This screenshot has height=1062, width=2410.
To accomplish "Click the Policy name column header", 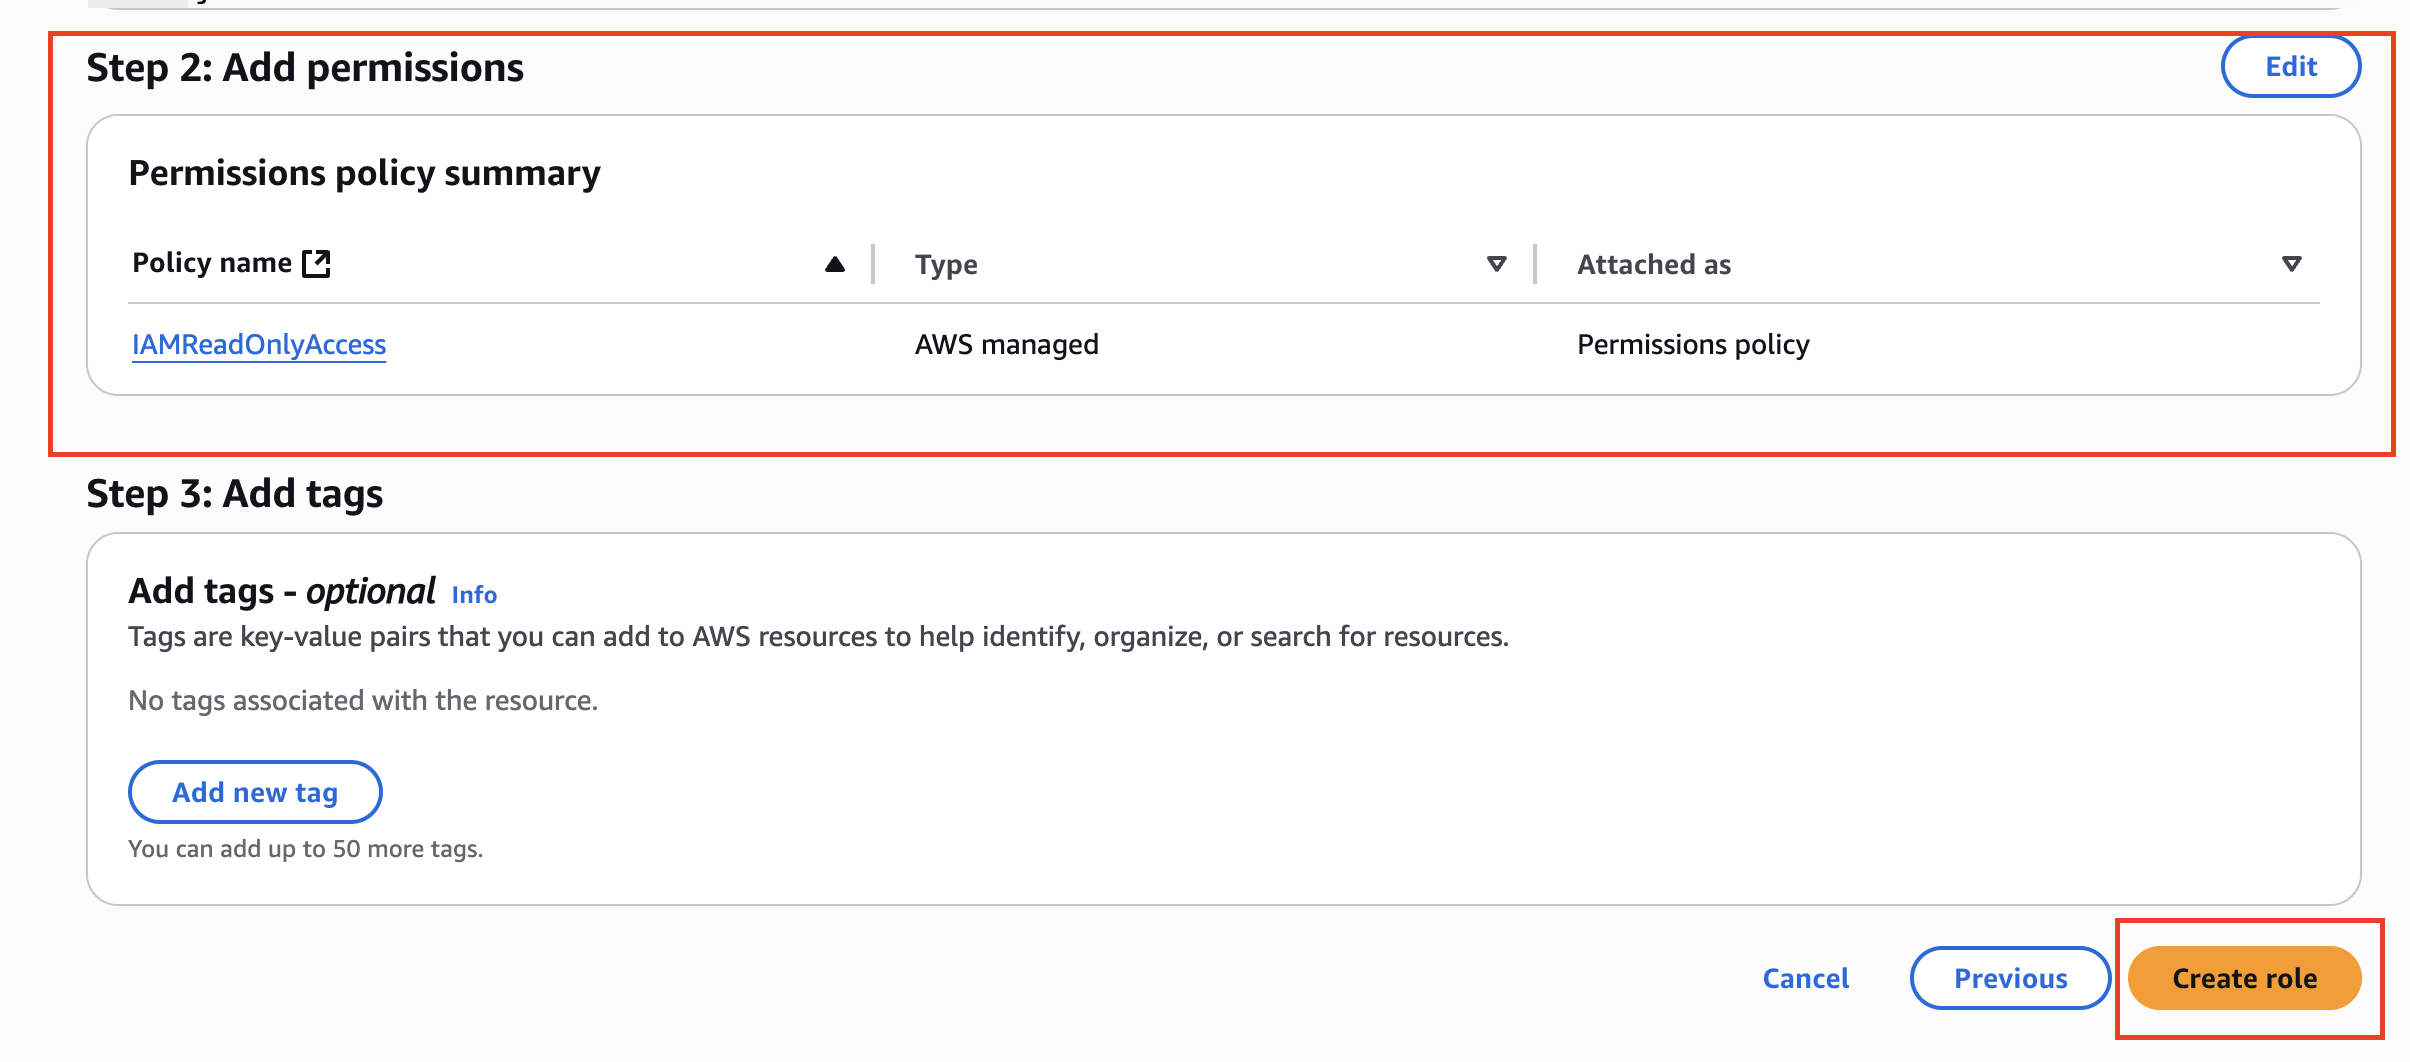I will (x=212, y=263).
